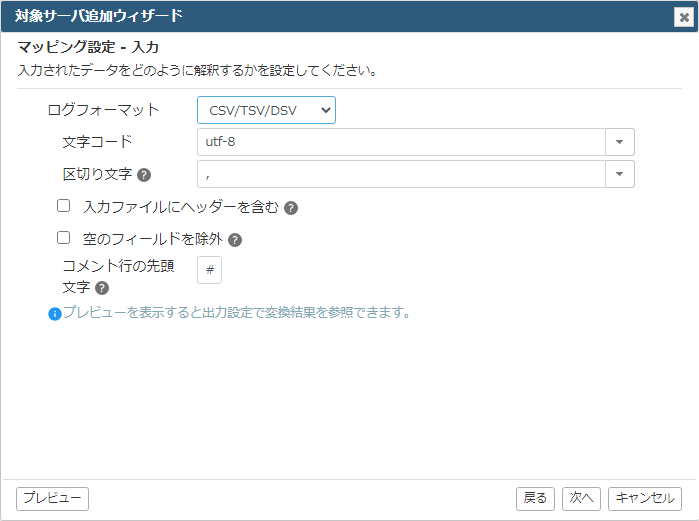Enable 空のフィールドを除外 checkbox
Image resolution: width=699 pixels, height=521 pixels.
point(64,238)
